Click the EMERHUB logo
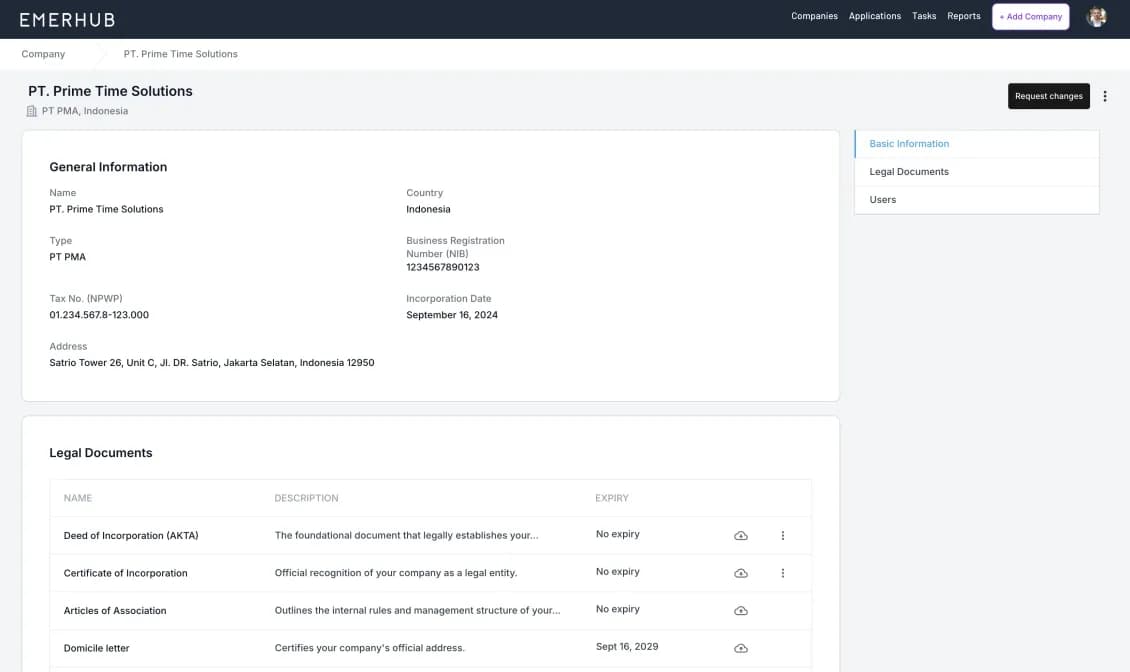The width and height of the screenshot is (1130, 672). pyautogui.click(x=67, y=19)
